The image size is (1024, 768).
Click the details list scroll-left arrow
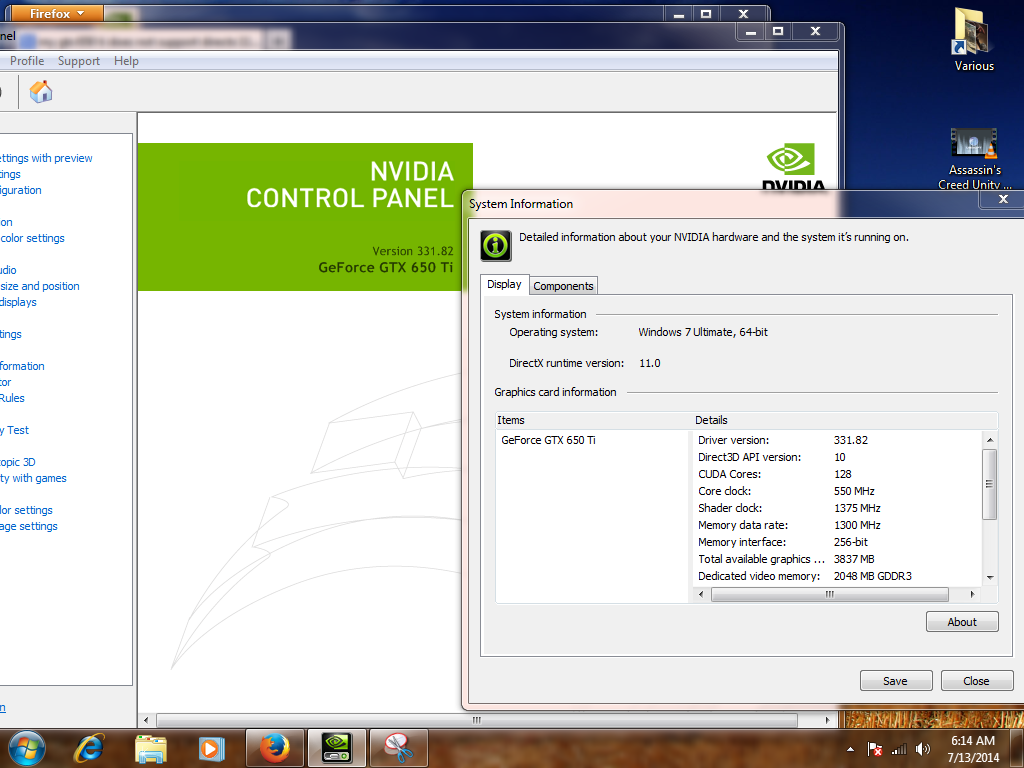point(701,594)
